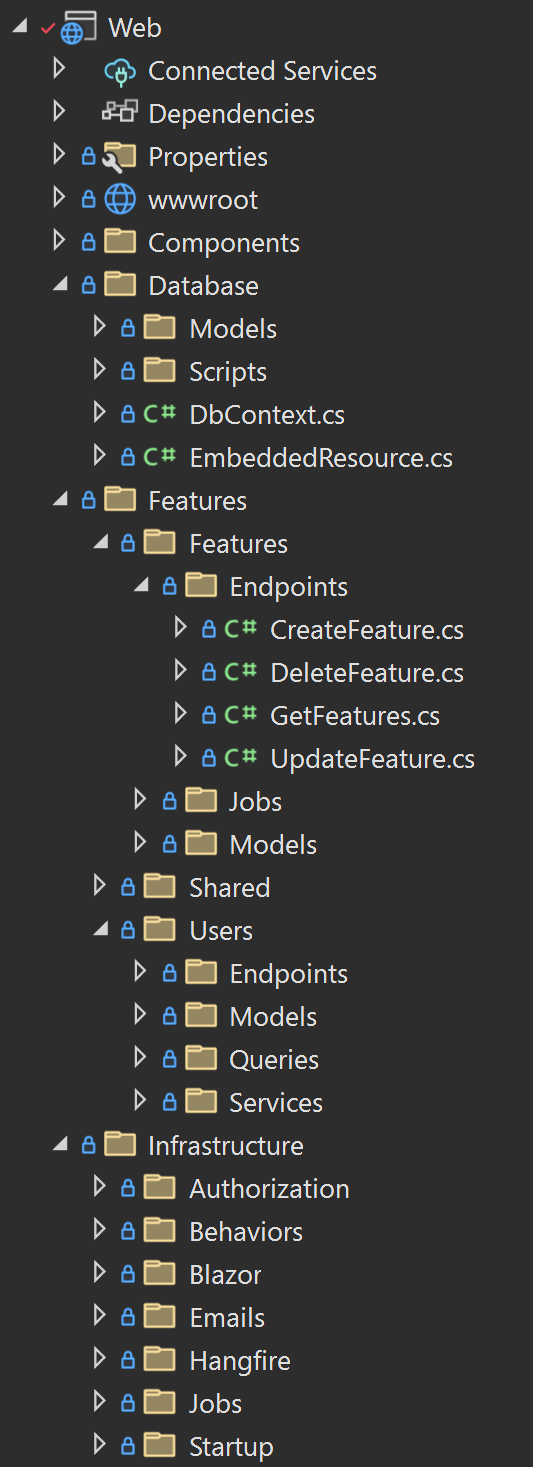
Task: Click the wwwroot globe icon
Action: pos(119,199)
